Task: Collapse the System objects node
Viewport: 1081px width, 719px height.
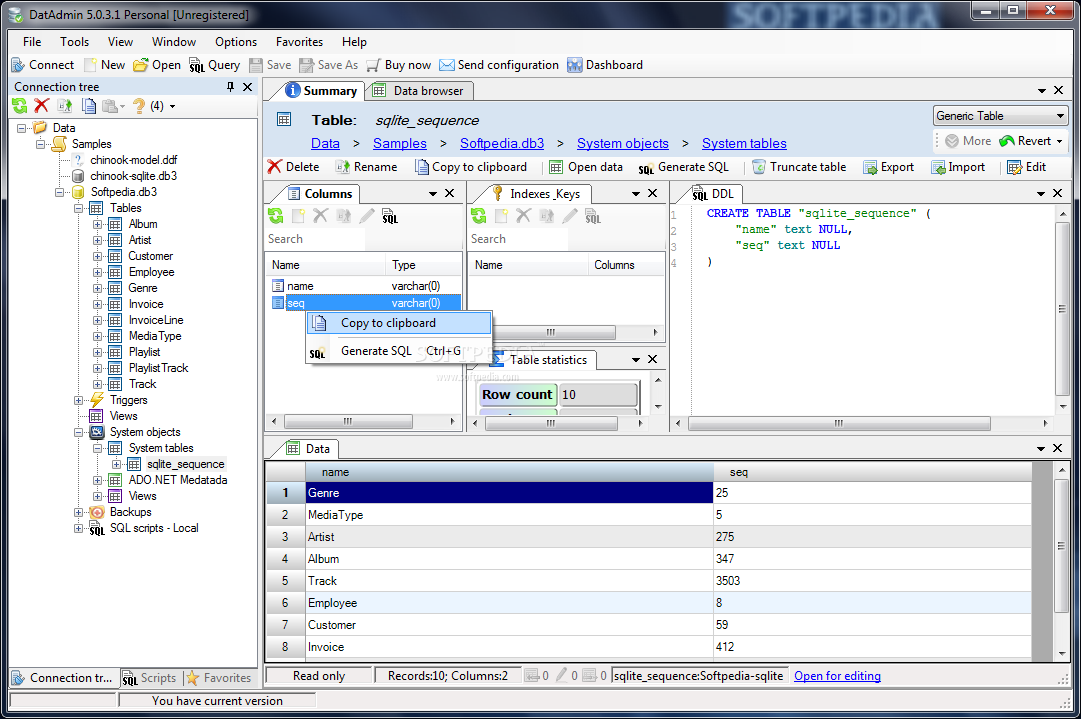Action: (78, 432)
